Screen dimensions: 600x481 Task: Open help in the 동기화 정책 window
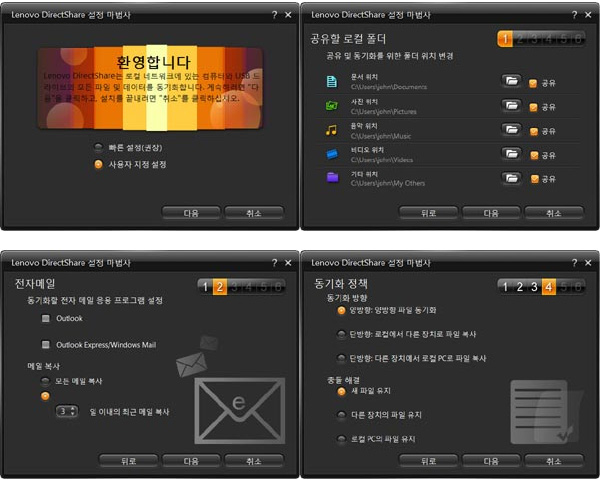coord(574,263)
